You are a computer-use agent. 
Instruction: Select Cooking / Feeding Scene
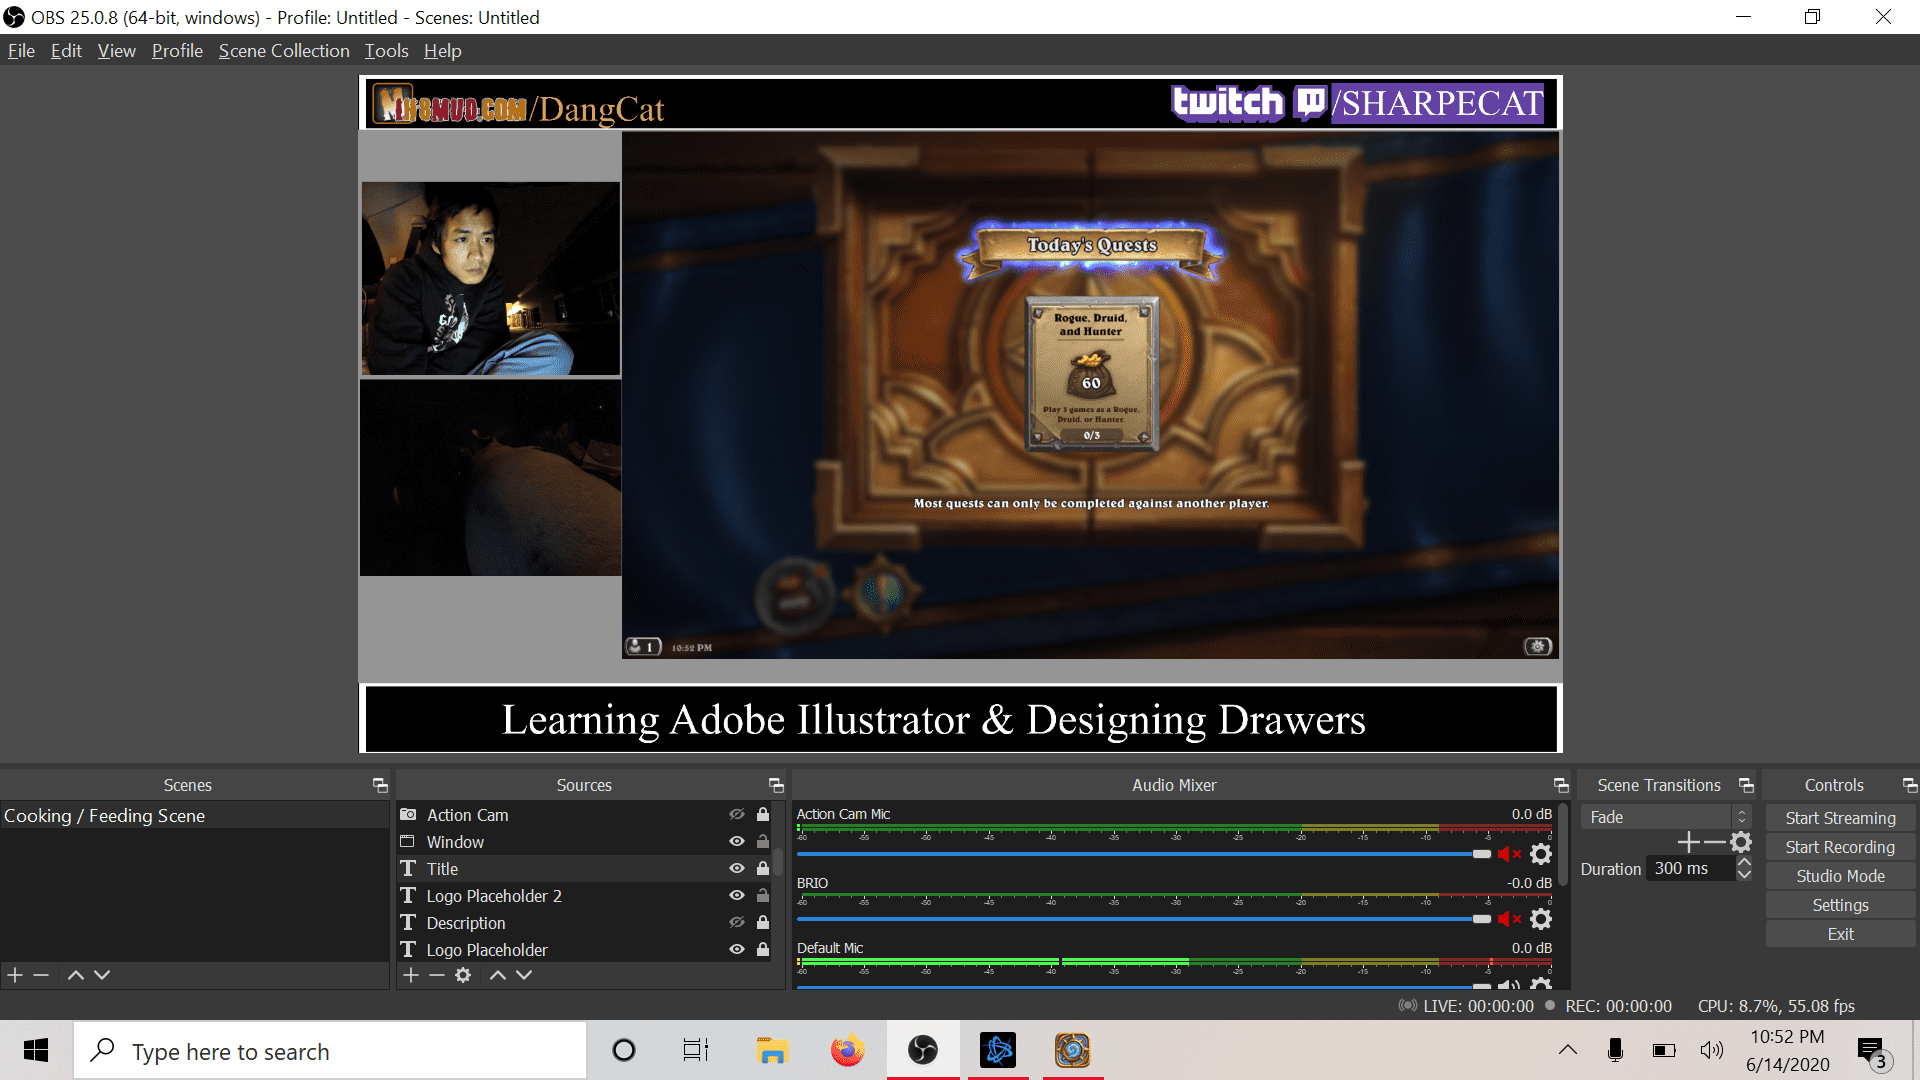tap(194, 816)
